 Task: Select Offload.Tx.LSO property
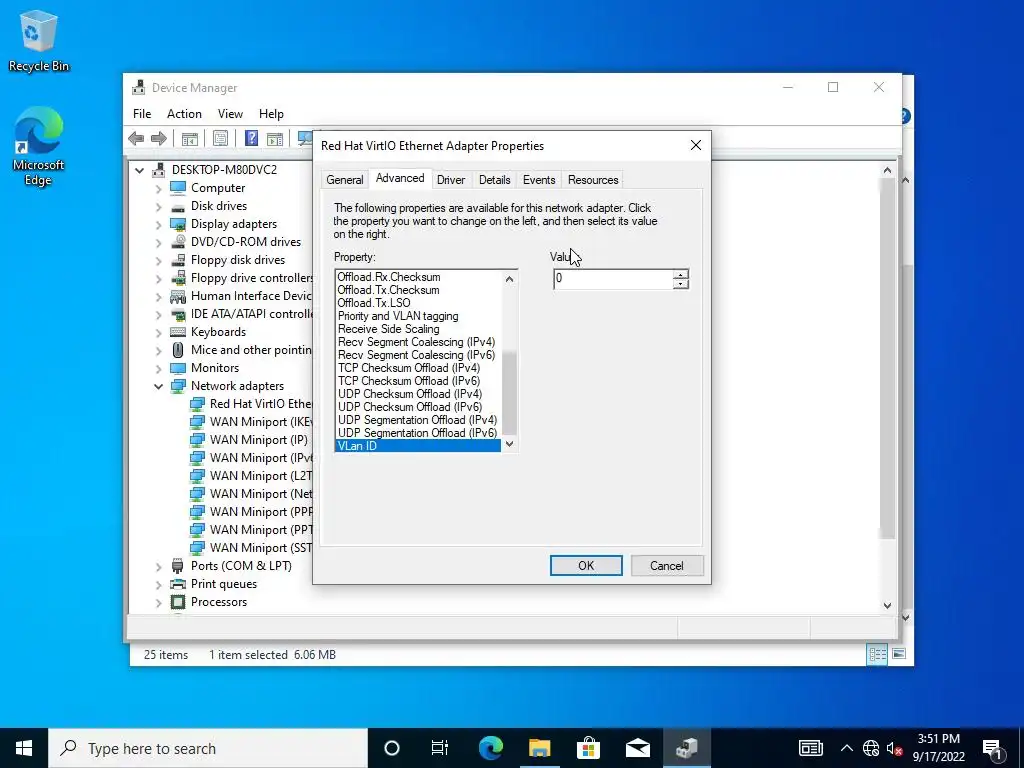tap(374, 303)
